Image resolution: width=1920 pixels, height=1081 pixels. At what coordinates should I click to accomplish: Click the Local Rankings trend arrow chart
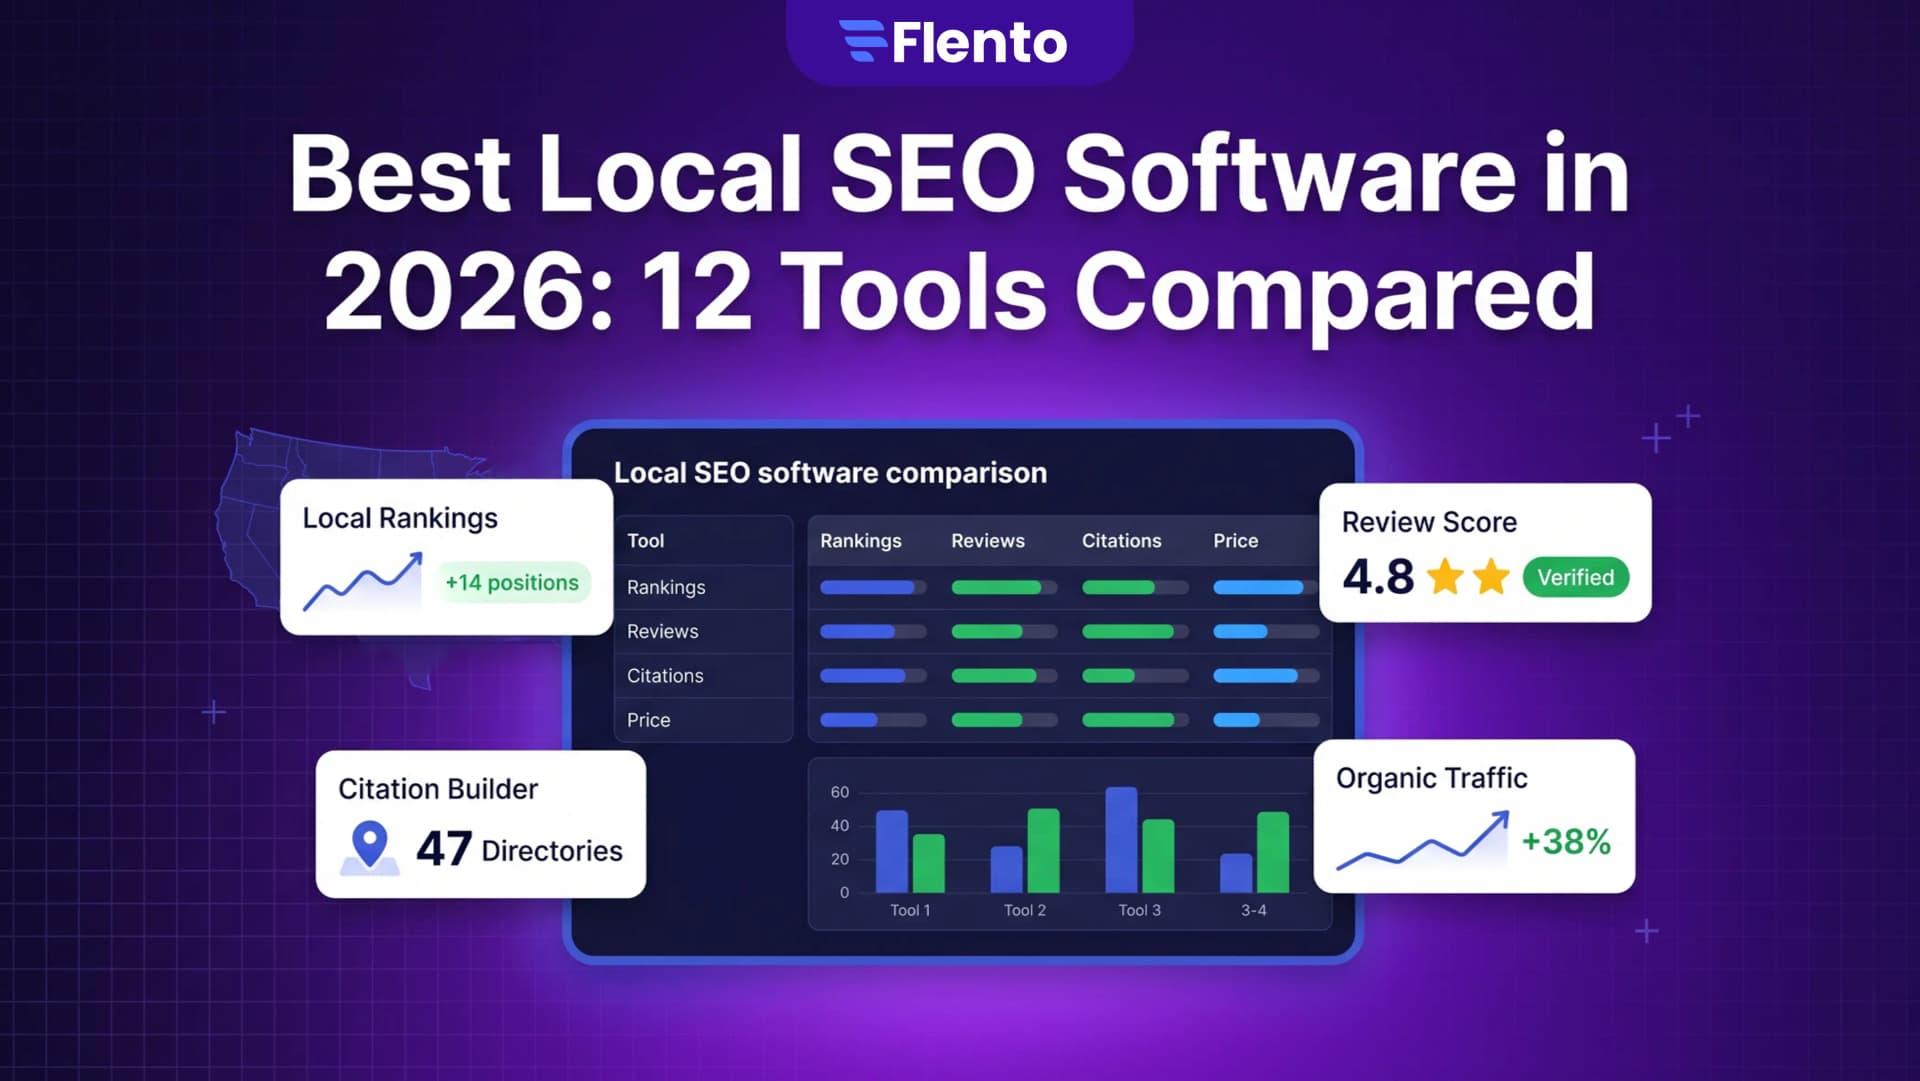click(x=363, y=581)
